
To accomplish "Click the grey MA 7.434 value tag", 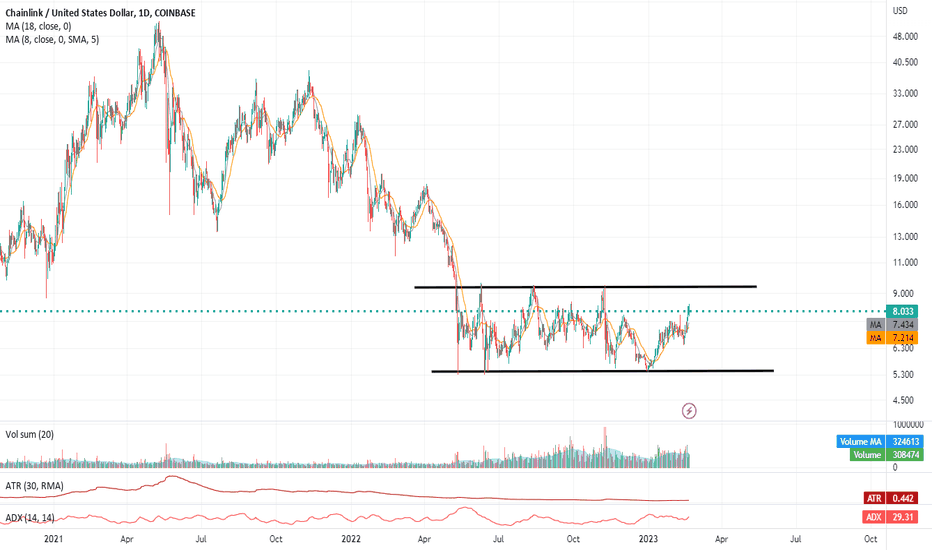I will (x=892, y=325).
